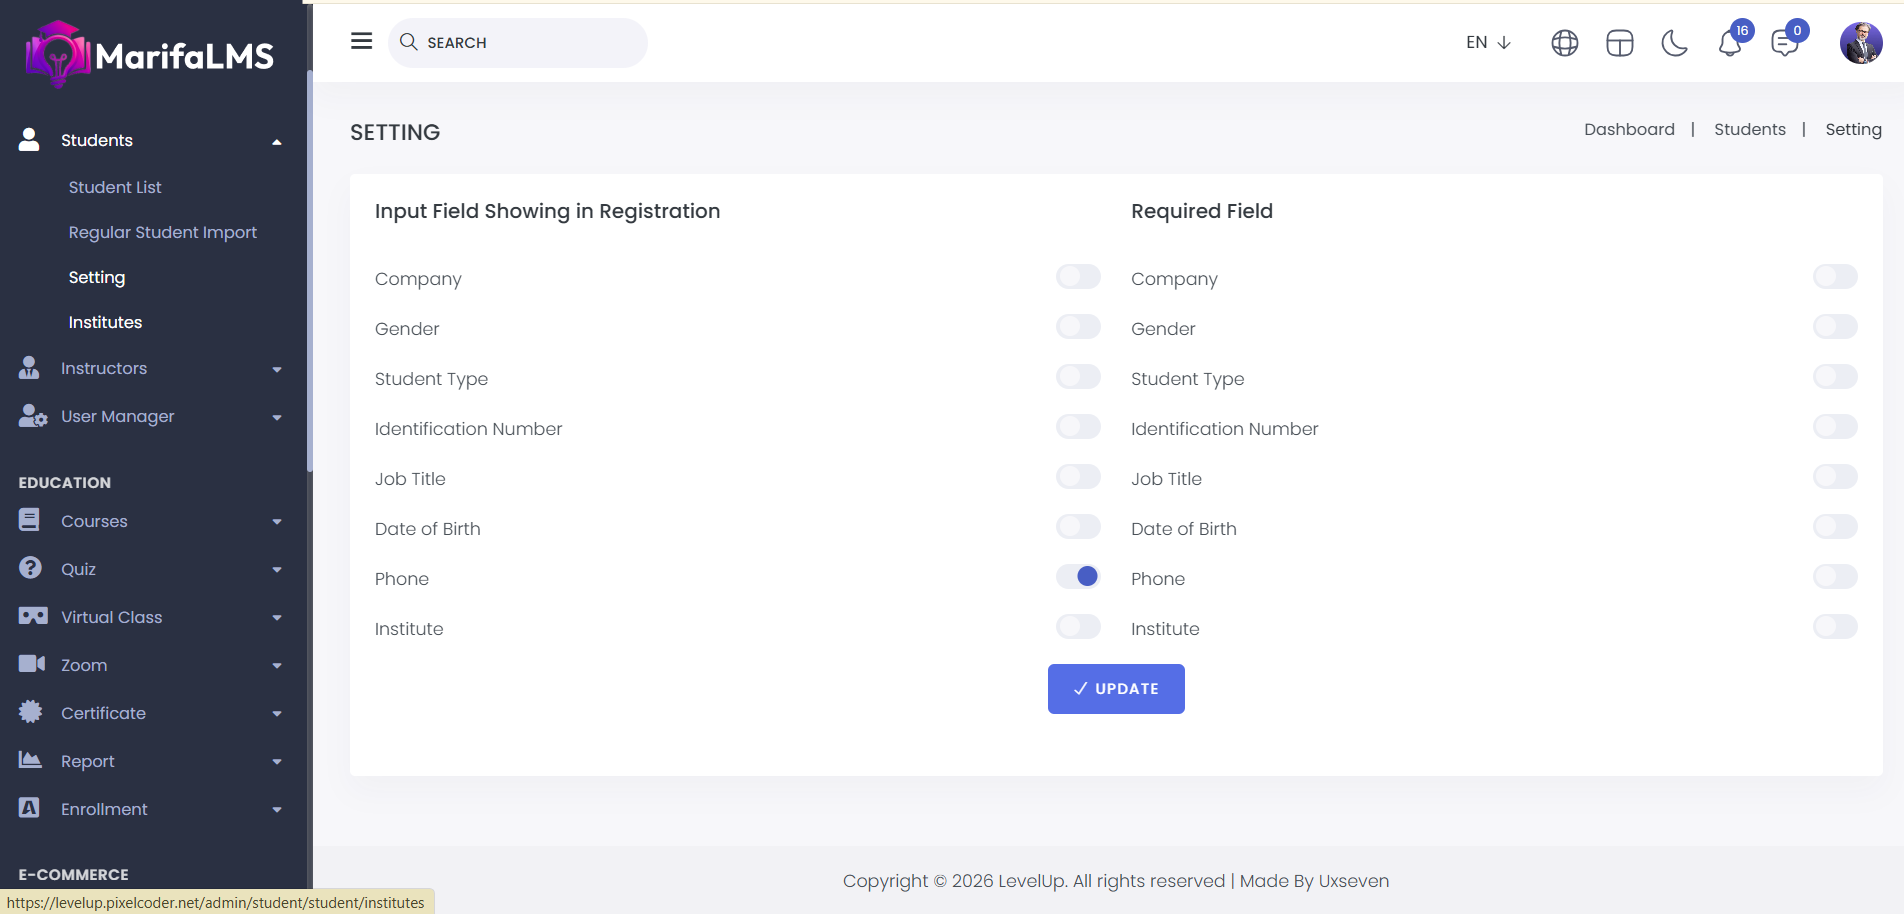Viewport: 1904px width, 914px height.
Task: Open notifications bell icon
Action: 1730,43
